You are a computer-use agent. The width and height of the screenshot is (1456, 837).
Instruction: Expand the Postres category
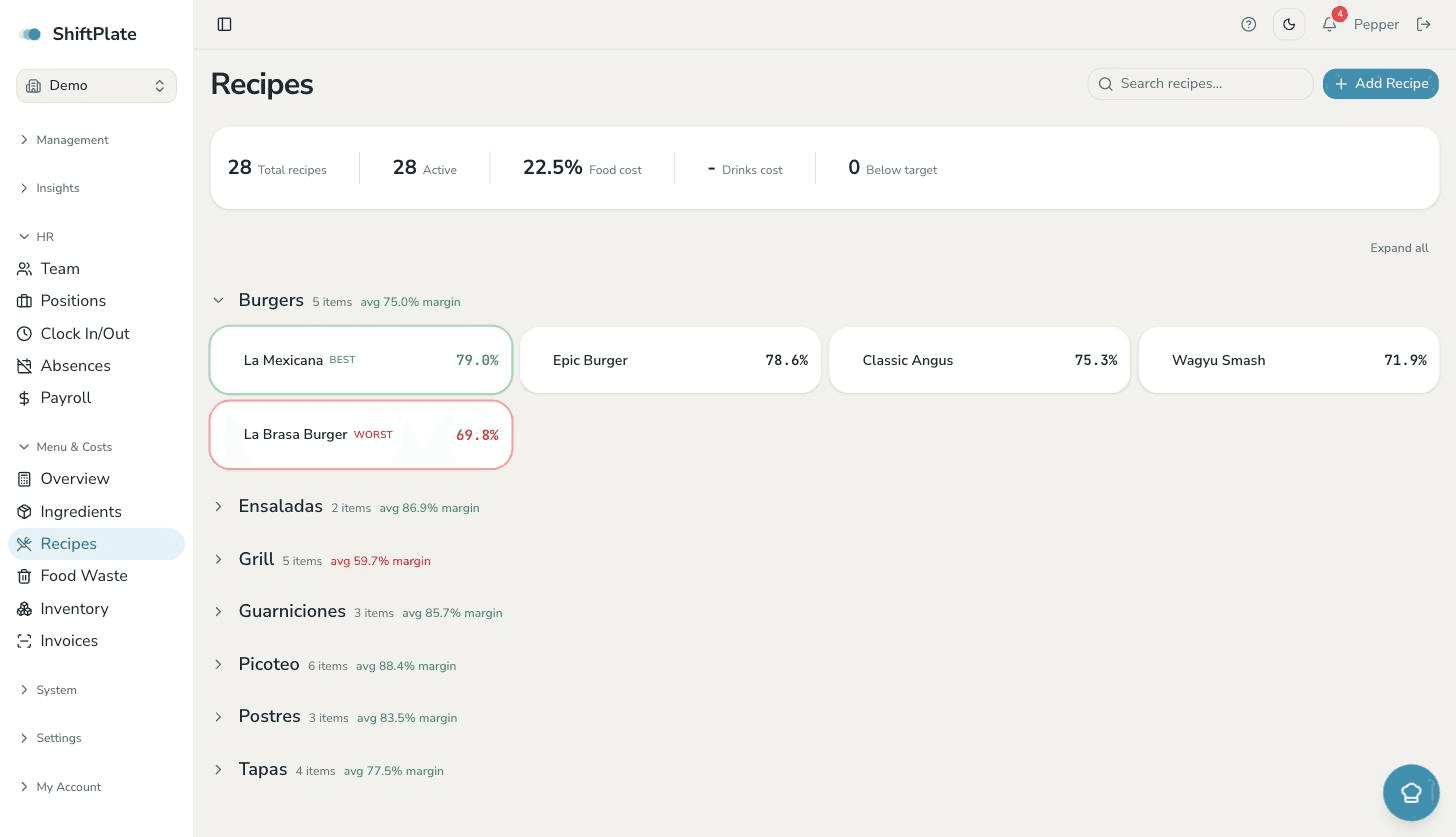(218, 716)
